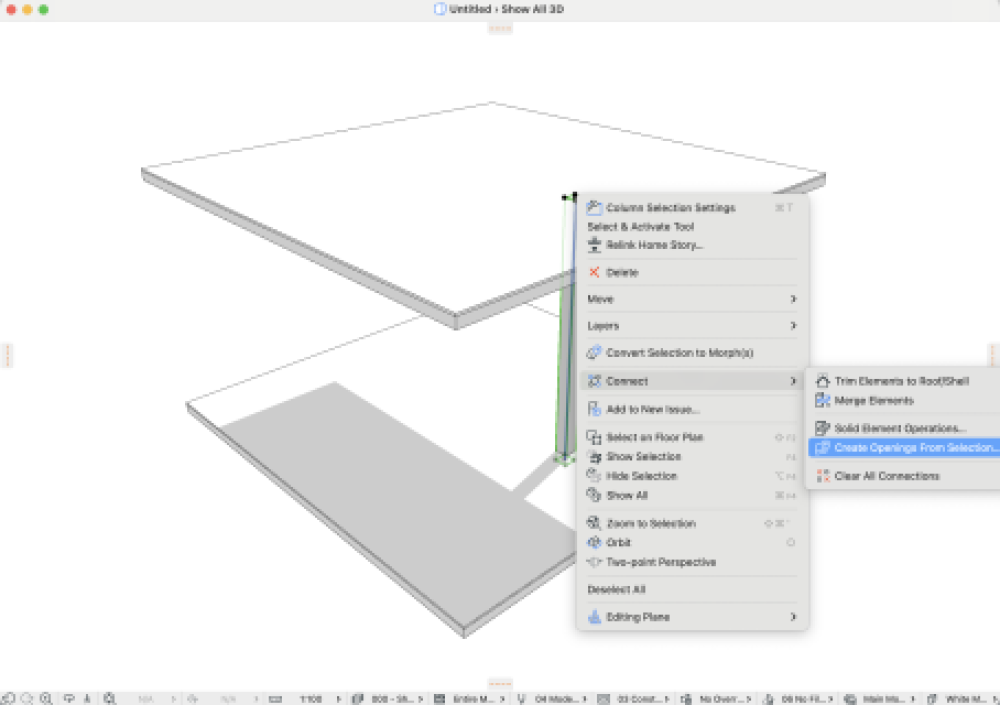Click the Convert Selection to Morph icon
1000x705 pixels.
(x=594, y=353)
